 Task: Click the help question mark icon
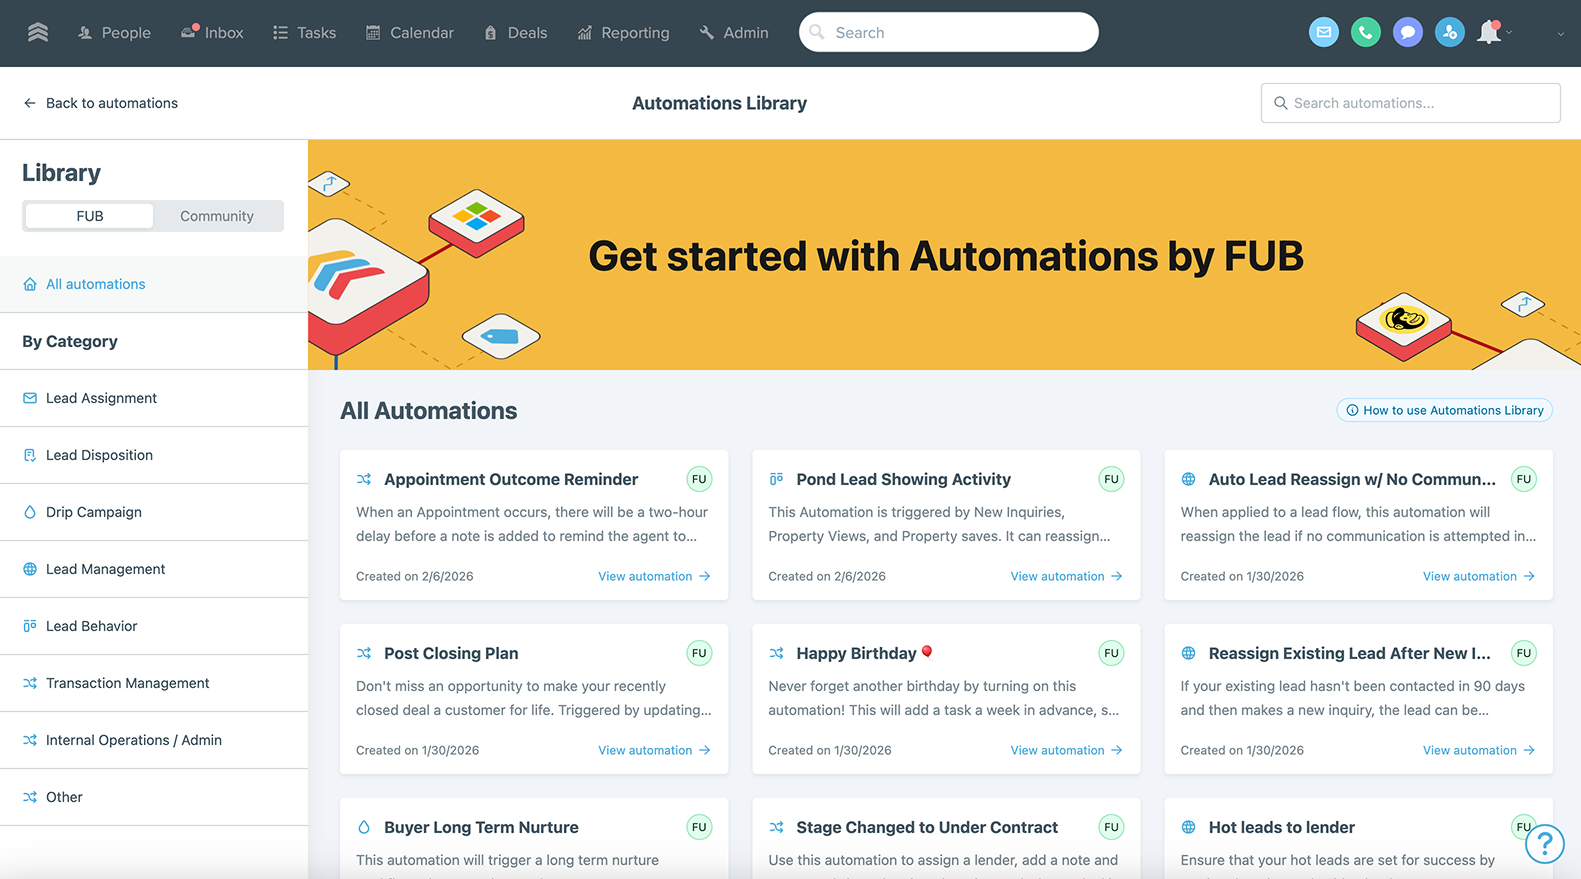coord(1544,844)
